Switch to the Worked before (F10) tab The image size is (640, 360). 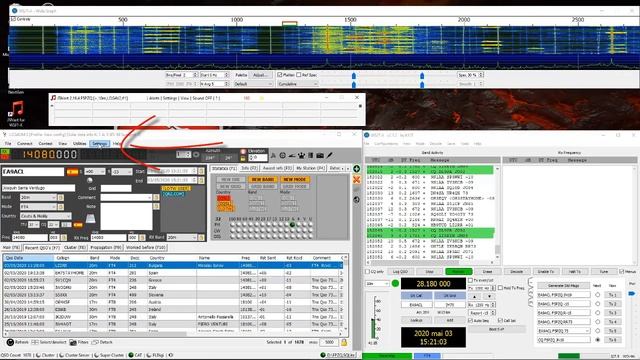point(145,247)
